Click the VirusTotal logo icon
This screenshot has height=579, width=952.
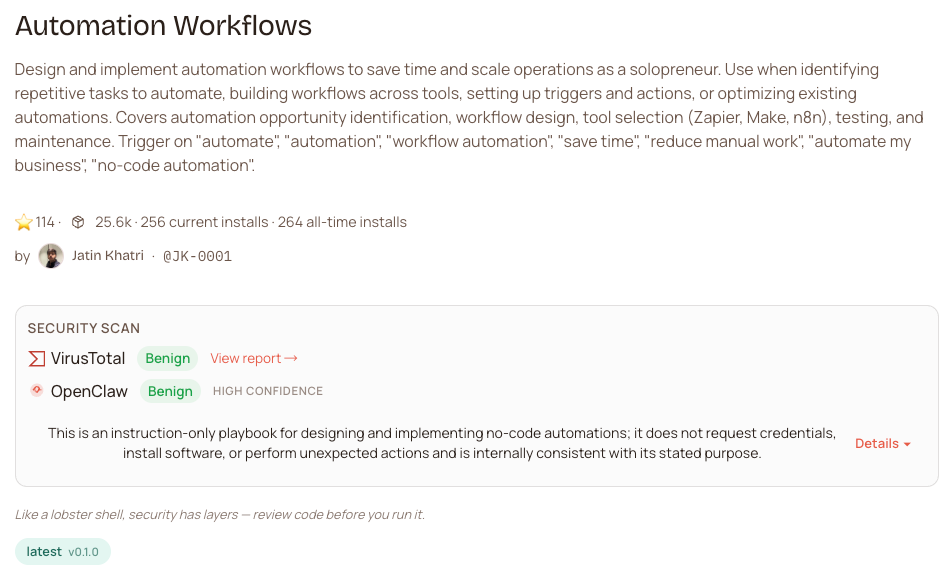point(37,358)
